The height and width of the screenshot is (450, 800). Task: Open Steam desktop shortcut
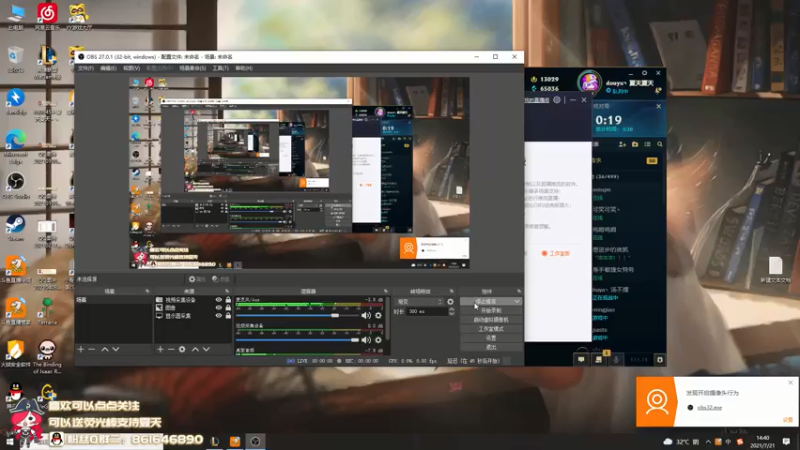pos(15,228)
